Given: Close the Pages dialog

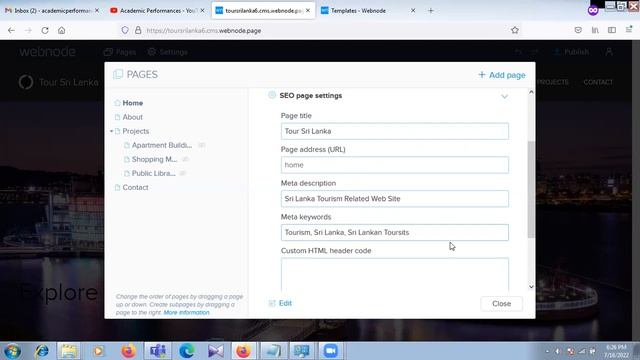Looking at the screenshot, I should [501, 304].
